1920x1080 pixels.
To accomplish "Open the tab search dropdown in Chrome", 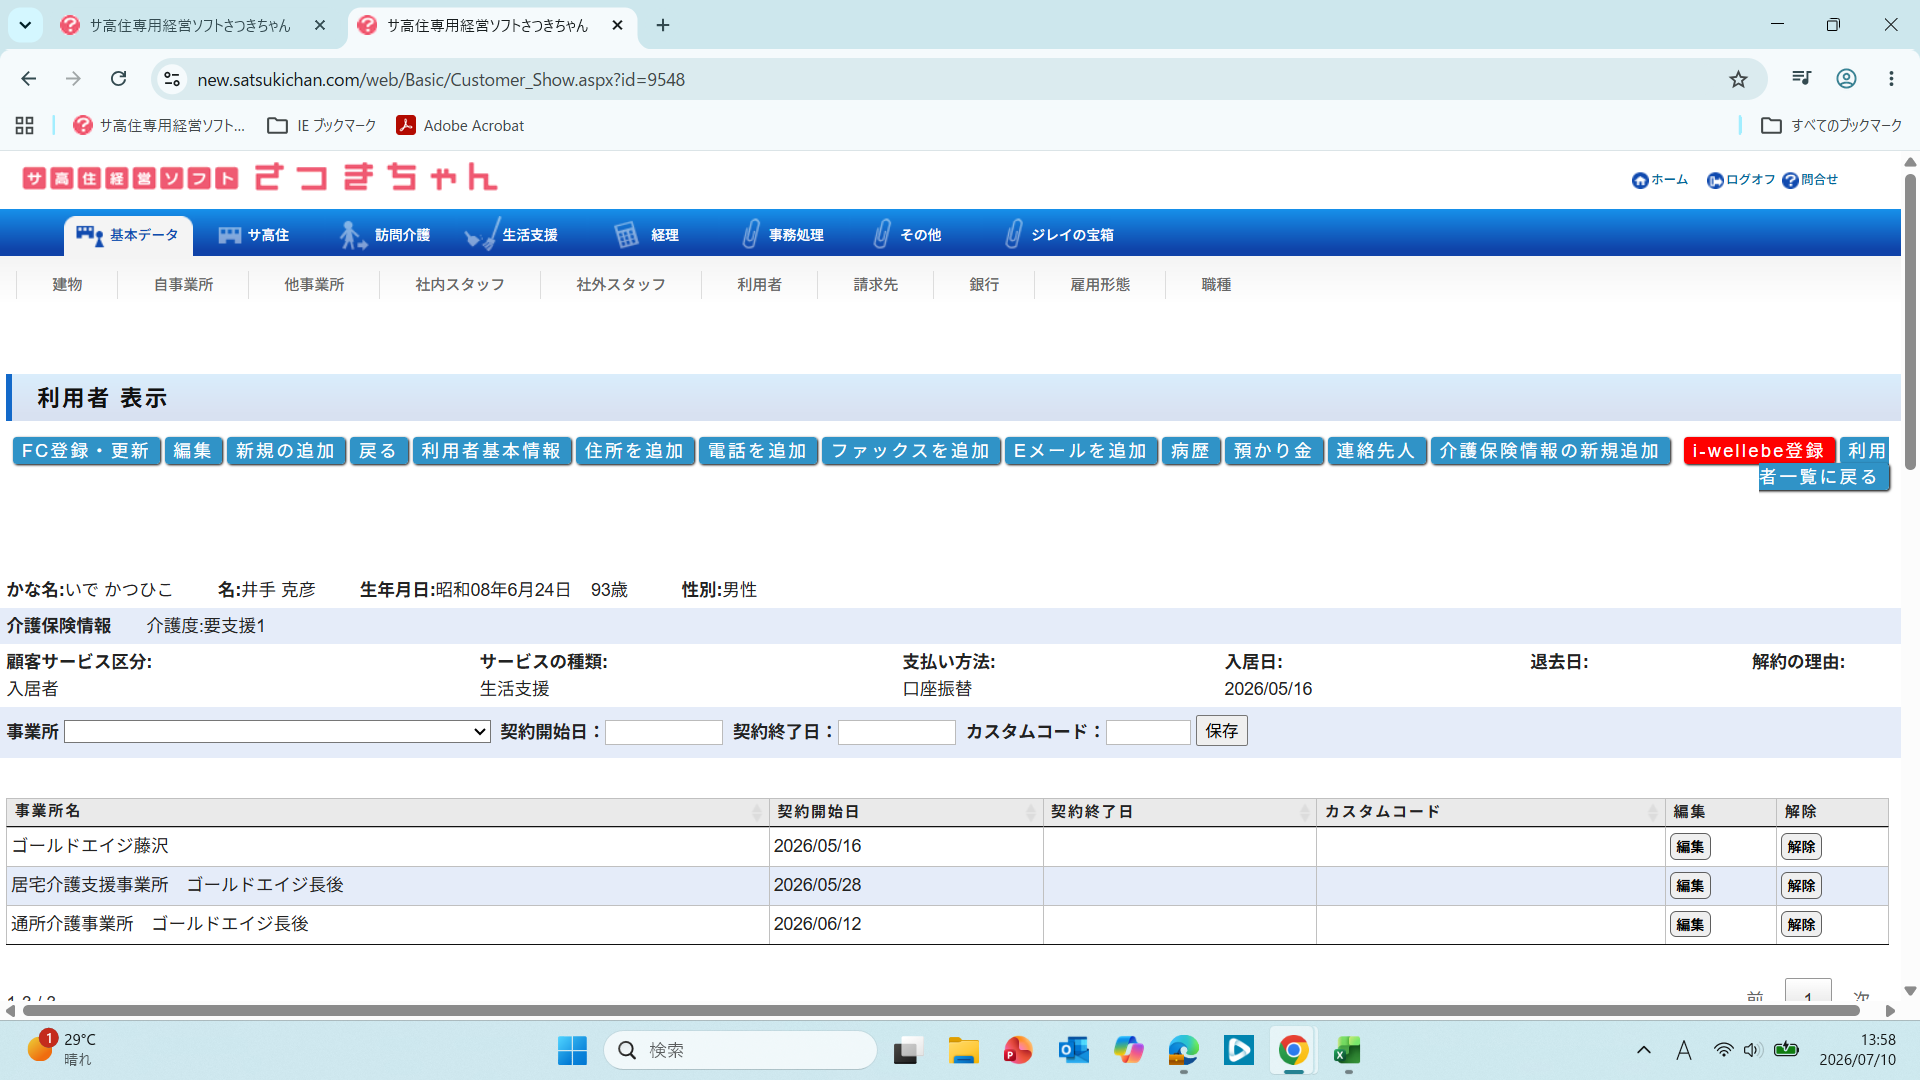I will (25, 25).
